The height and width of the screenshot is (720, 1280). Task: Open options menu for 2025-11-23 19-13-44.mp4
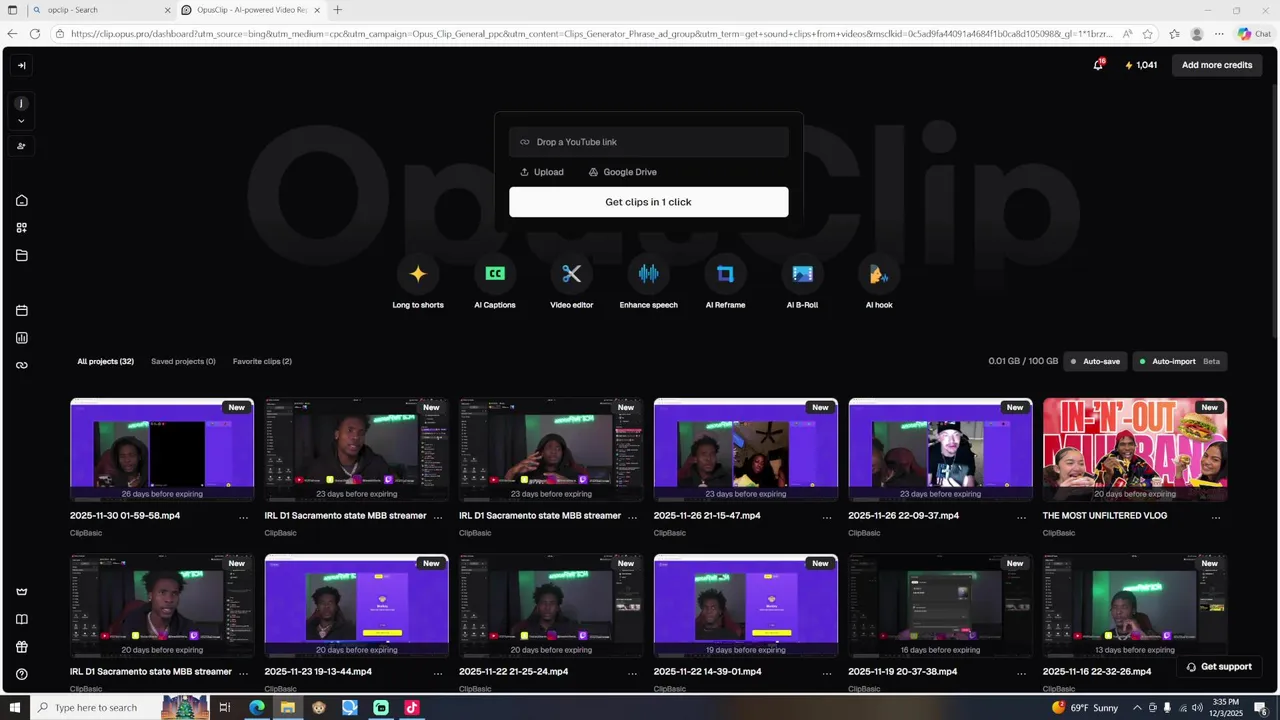pos(438,673)
